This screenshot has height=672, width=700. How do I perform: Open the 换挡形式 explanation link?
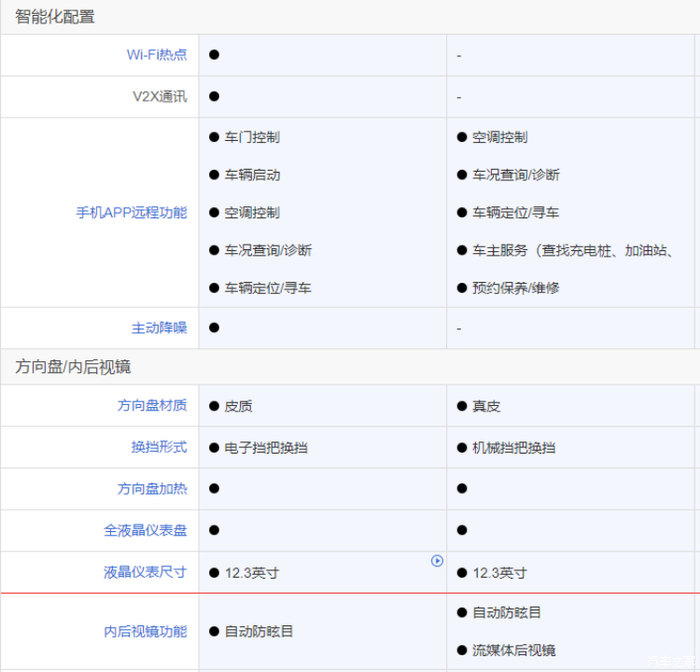point(159,448)
